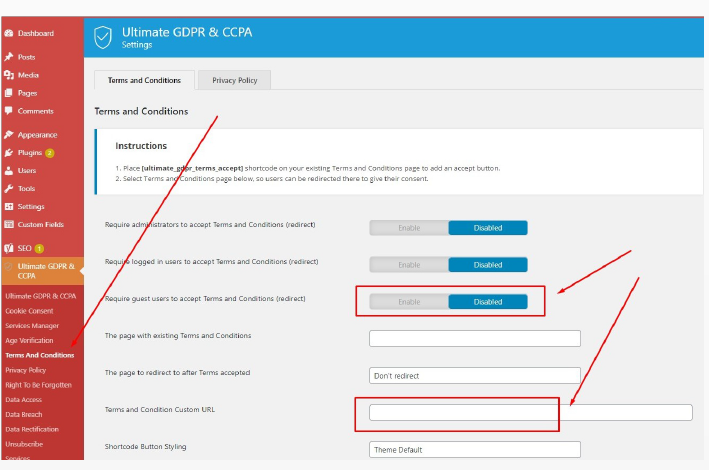Click the Custom Fields icon
This screenshot has height=470, width=709.
9,224
